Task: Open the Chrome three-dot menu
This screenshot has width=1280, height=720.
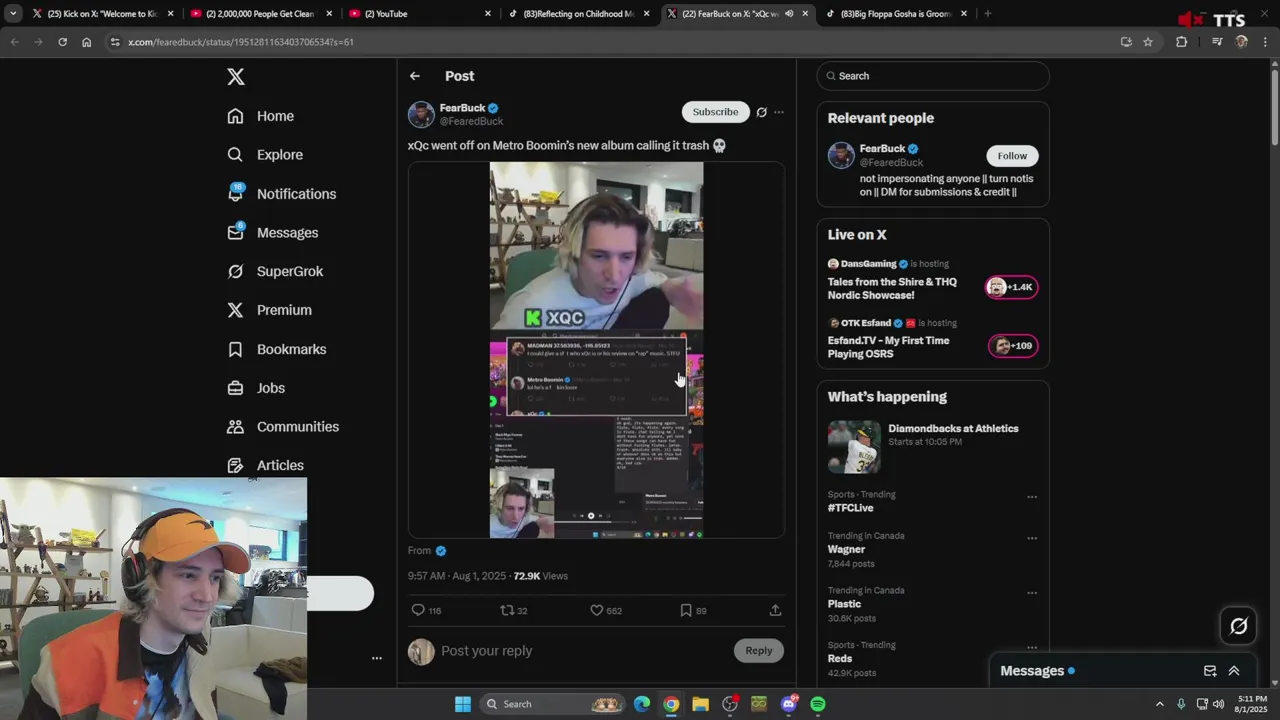Action: [x=1265, y=42]
